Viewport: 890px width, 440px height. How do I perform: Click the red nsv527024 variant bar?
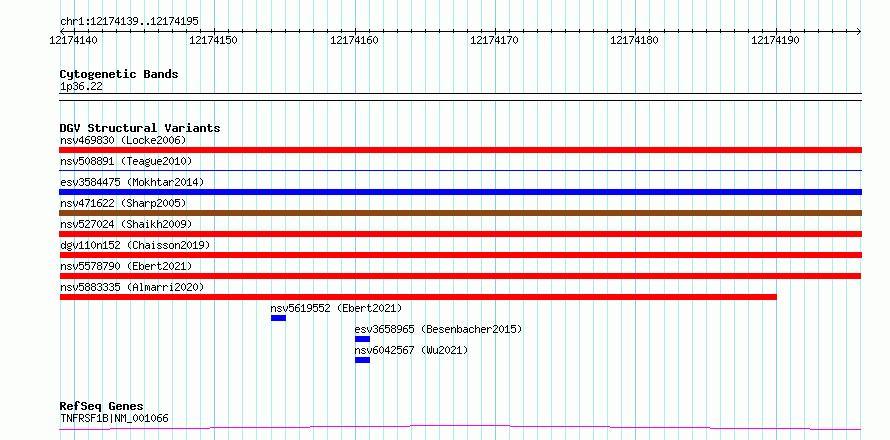(x=460, y=234)
